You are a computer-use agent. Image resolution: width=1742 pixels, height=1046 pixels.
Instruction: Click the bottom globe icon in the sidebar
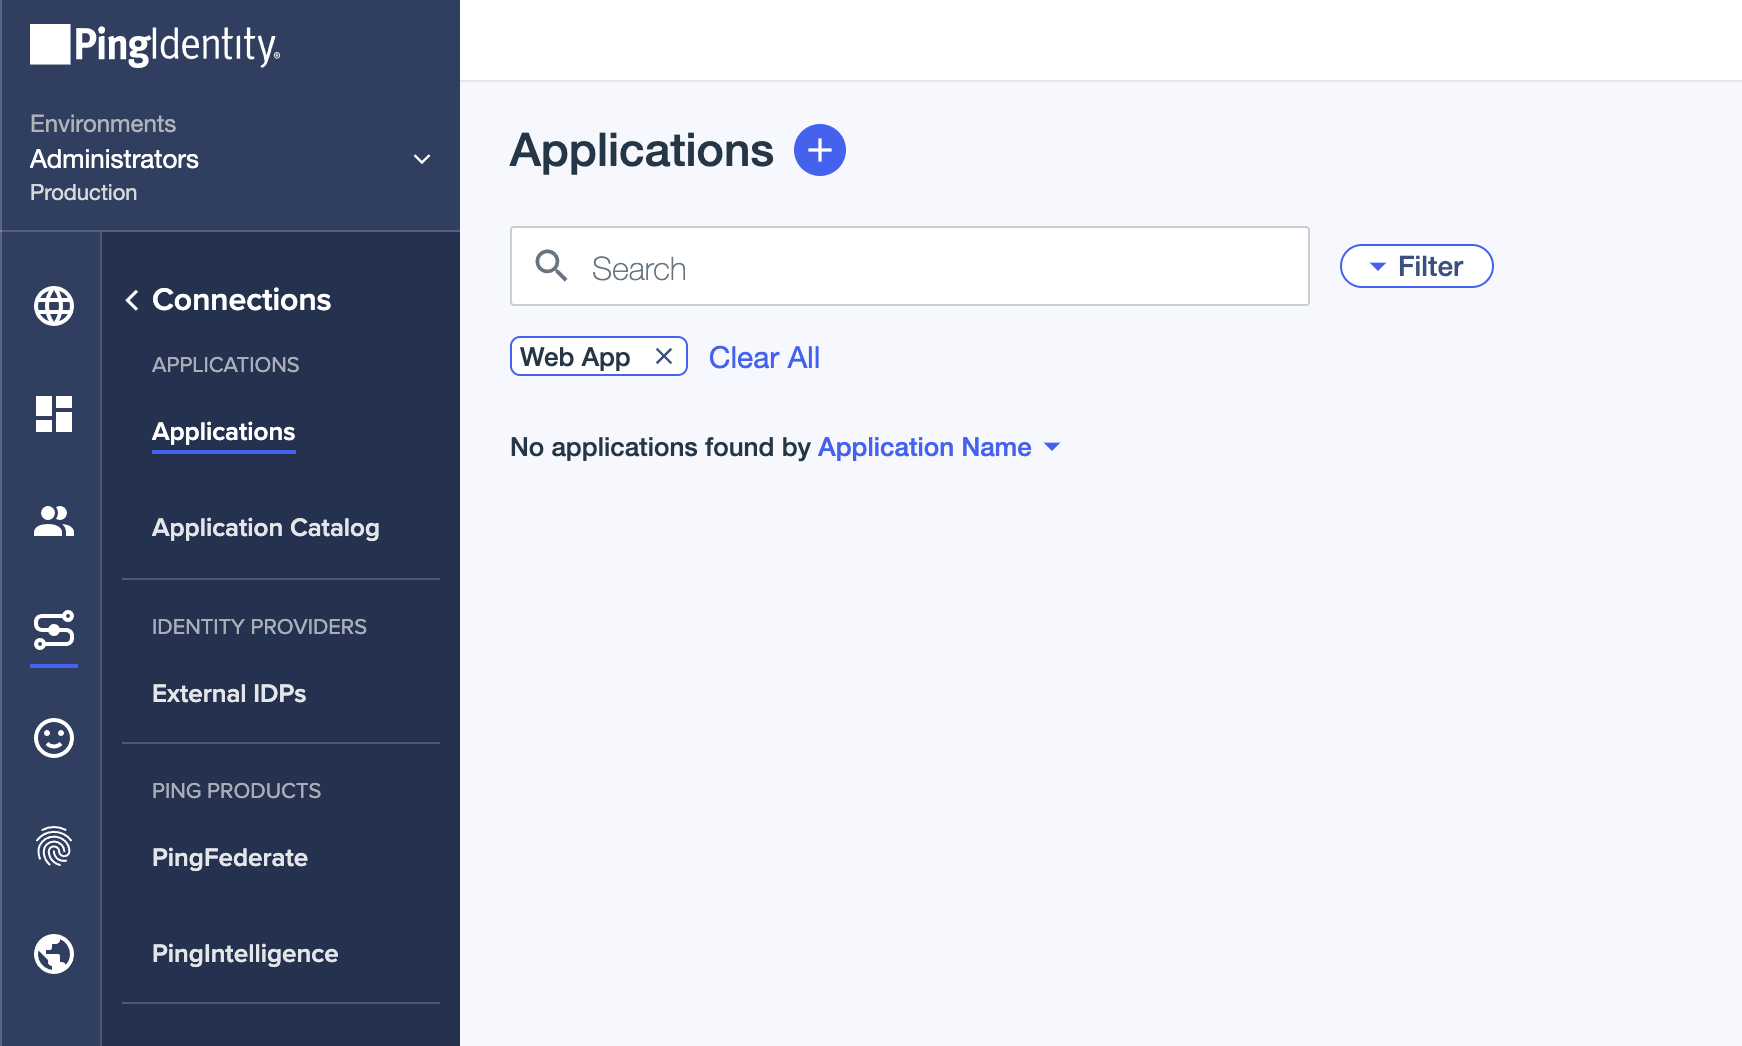coord(53,953)
